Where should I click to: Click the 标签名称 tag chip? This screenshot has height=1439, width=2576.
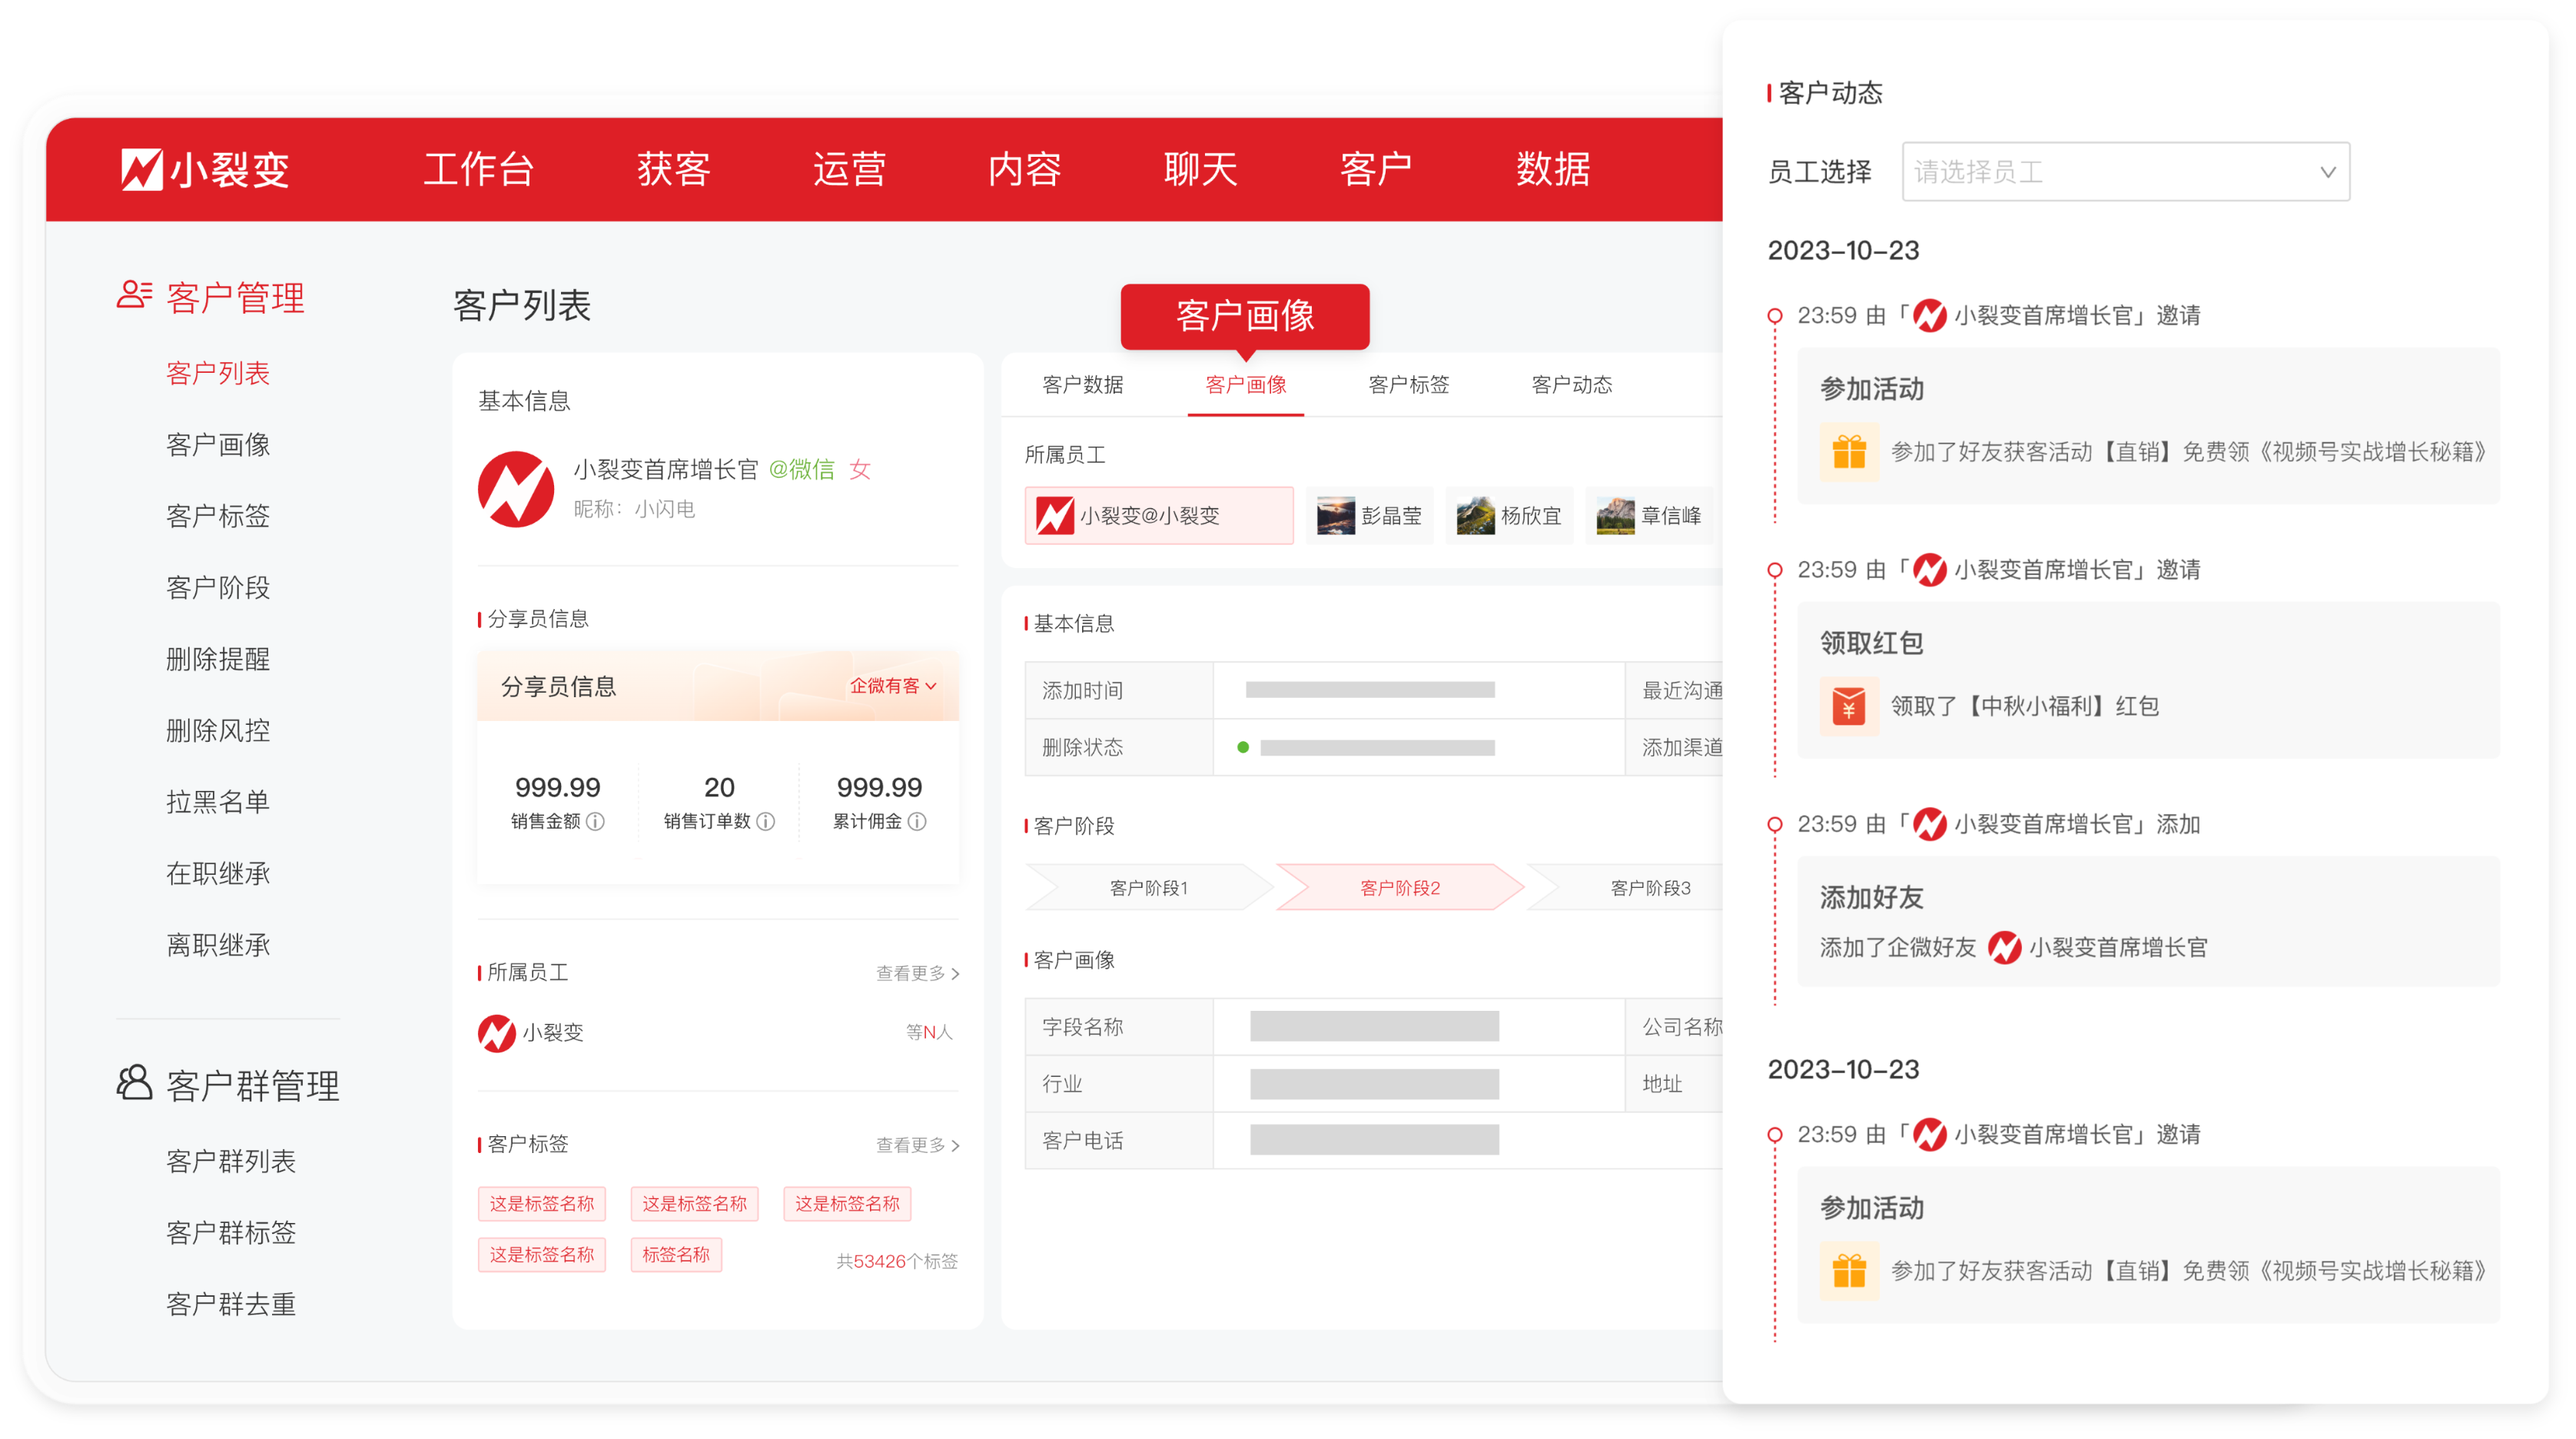pyautogui.click(x=676, y=1255)
